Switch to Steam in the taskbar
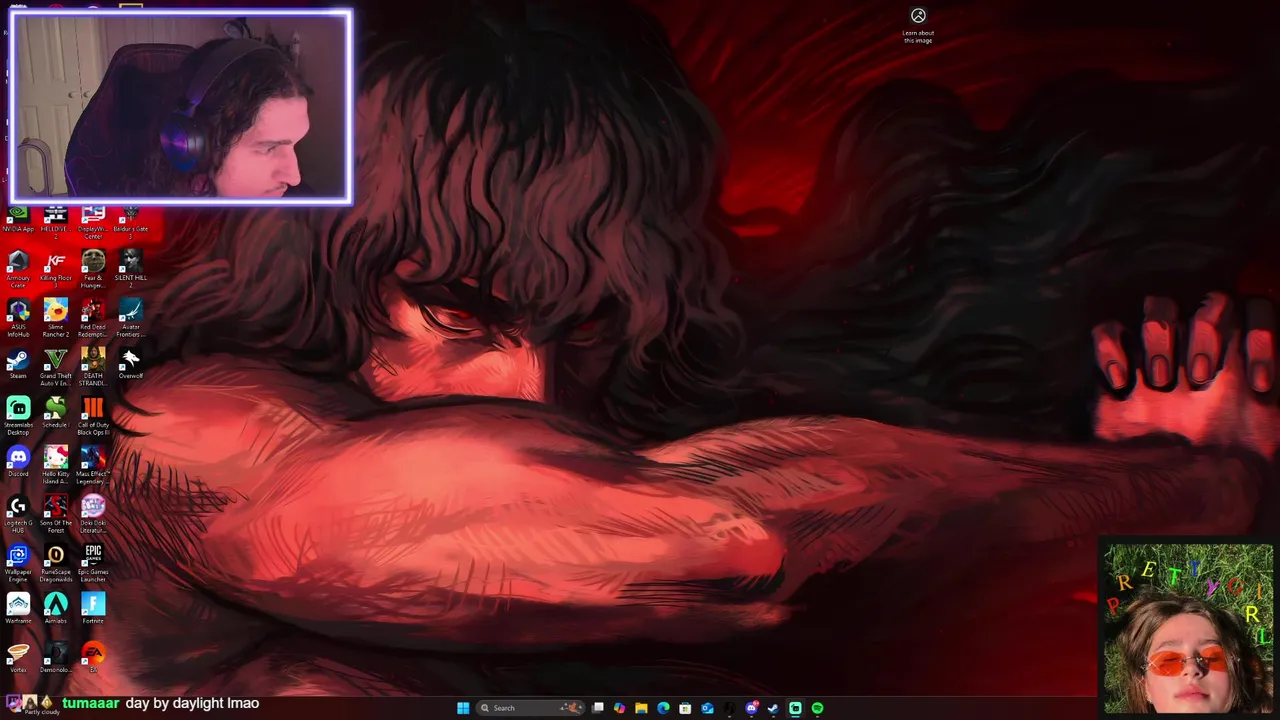 tap(773, 708)
